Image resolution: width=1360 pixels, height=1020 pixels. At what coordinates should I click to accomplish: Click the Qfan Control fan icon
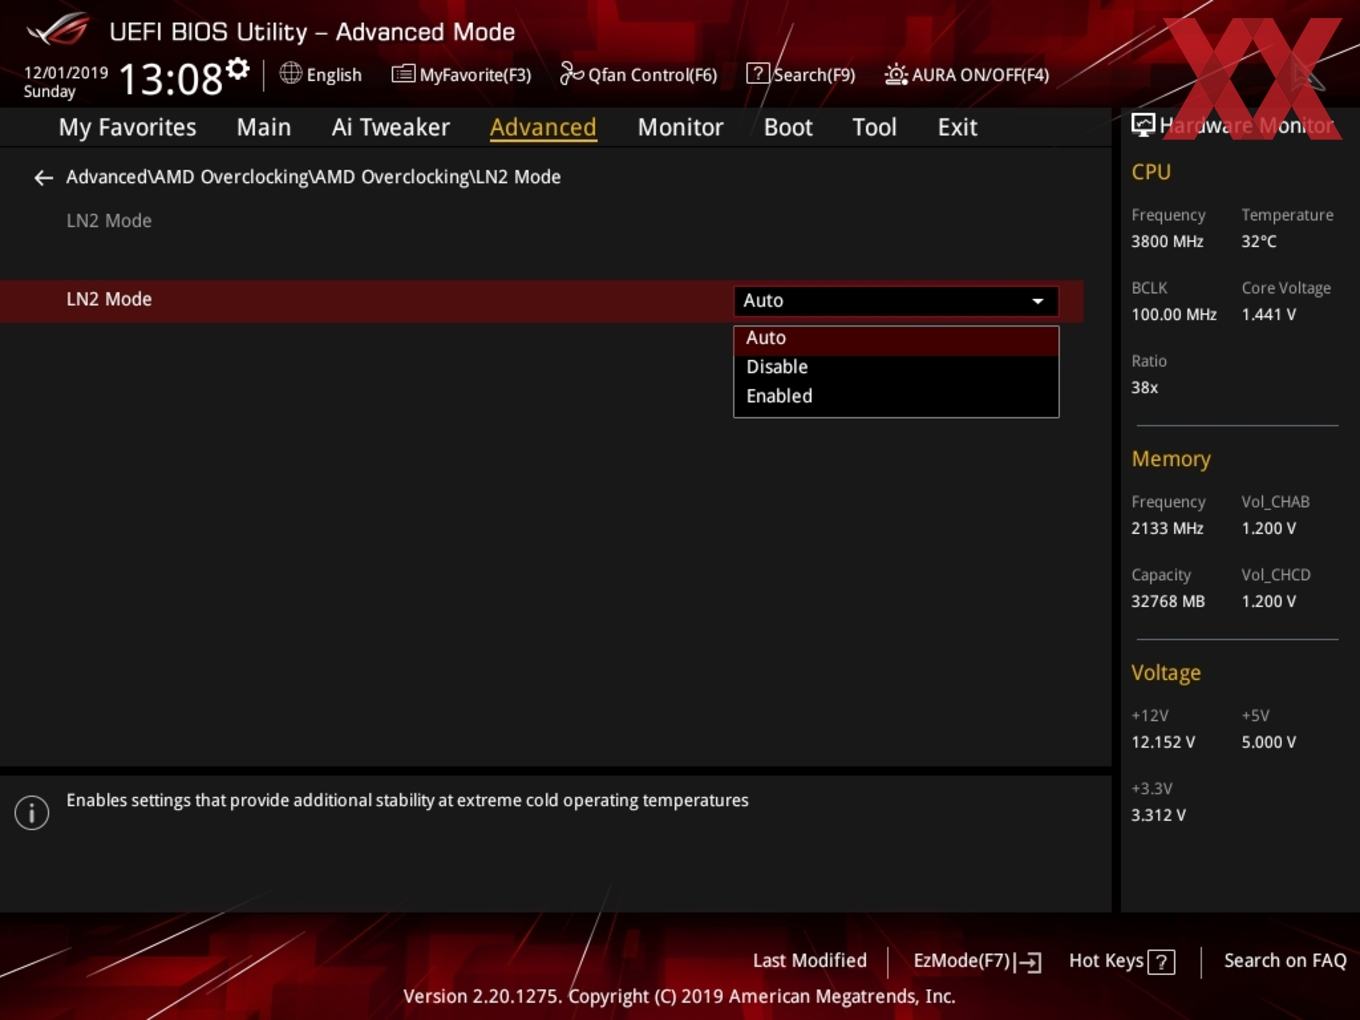(x=571, y=73)
